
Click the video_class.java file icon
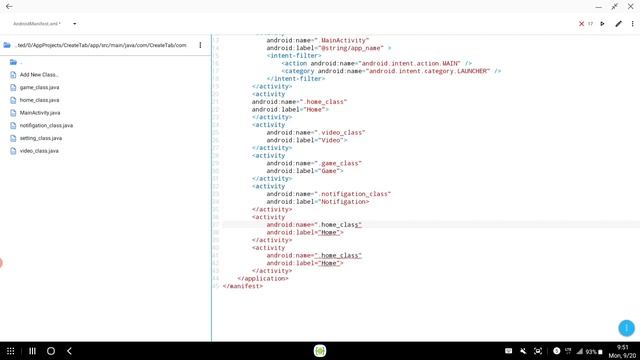point(13,151)
